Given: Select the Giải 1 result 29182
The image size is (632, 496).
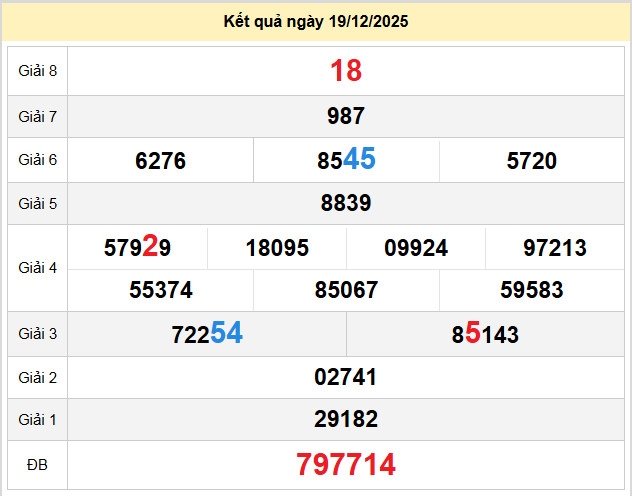Looking at the screenshot, I should 346,420.
